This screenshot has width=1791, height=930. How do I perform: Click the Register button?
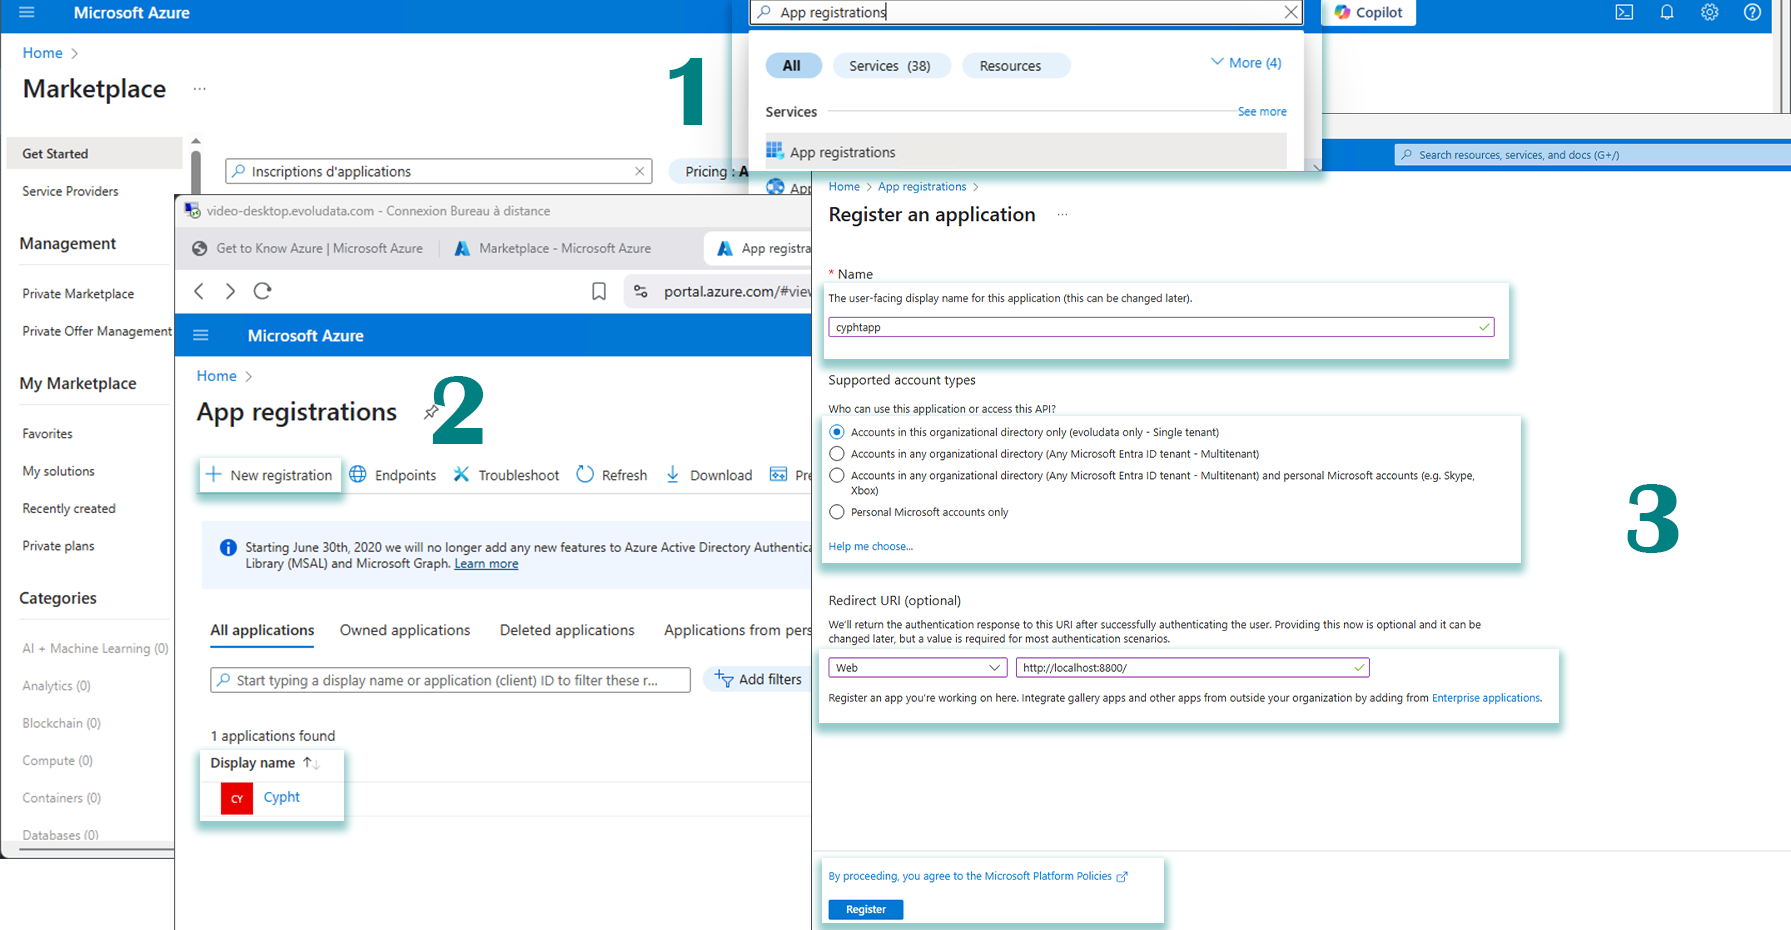point(866,909)
